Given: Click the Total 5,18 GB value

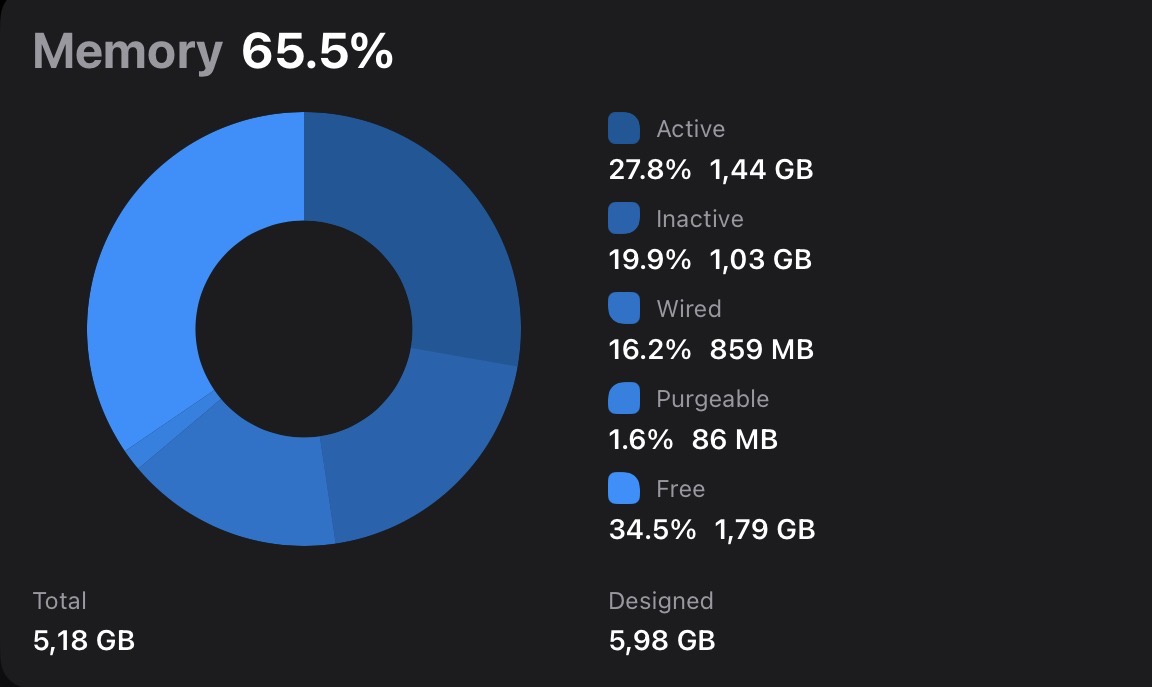Looking at the screenshot, I should pyautogui.click(x=84, y=641).
